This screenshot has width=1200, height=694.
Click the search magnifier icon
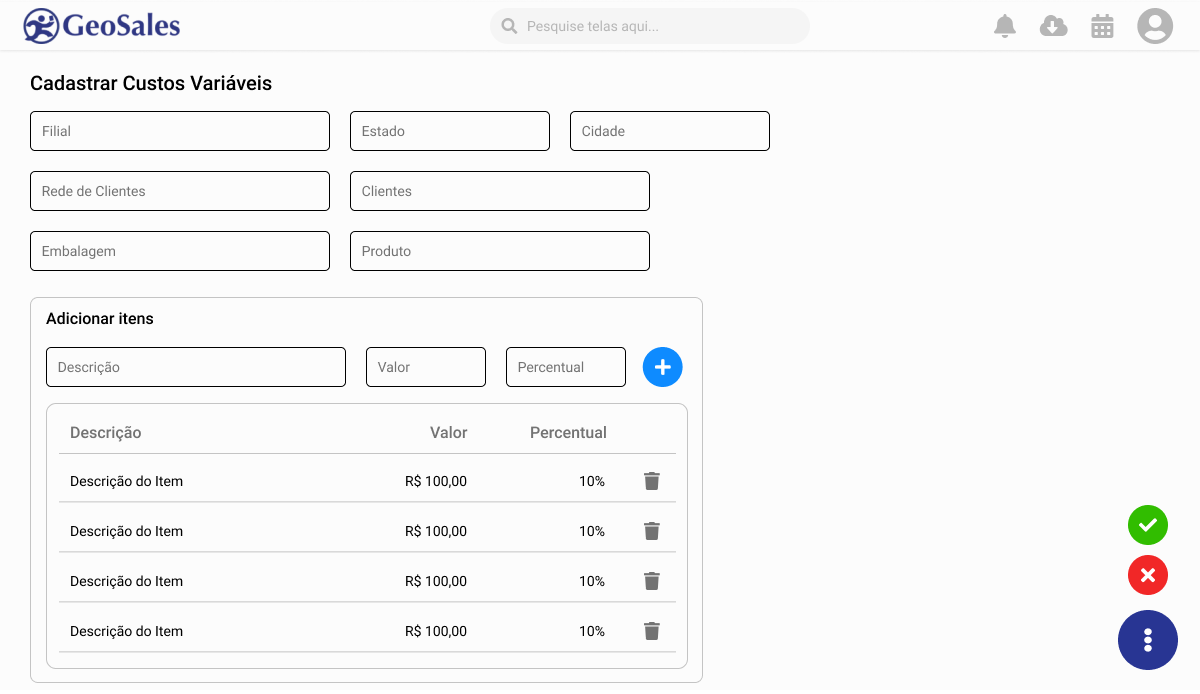(x=509, y=26)
